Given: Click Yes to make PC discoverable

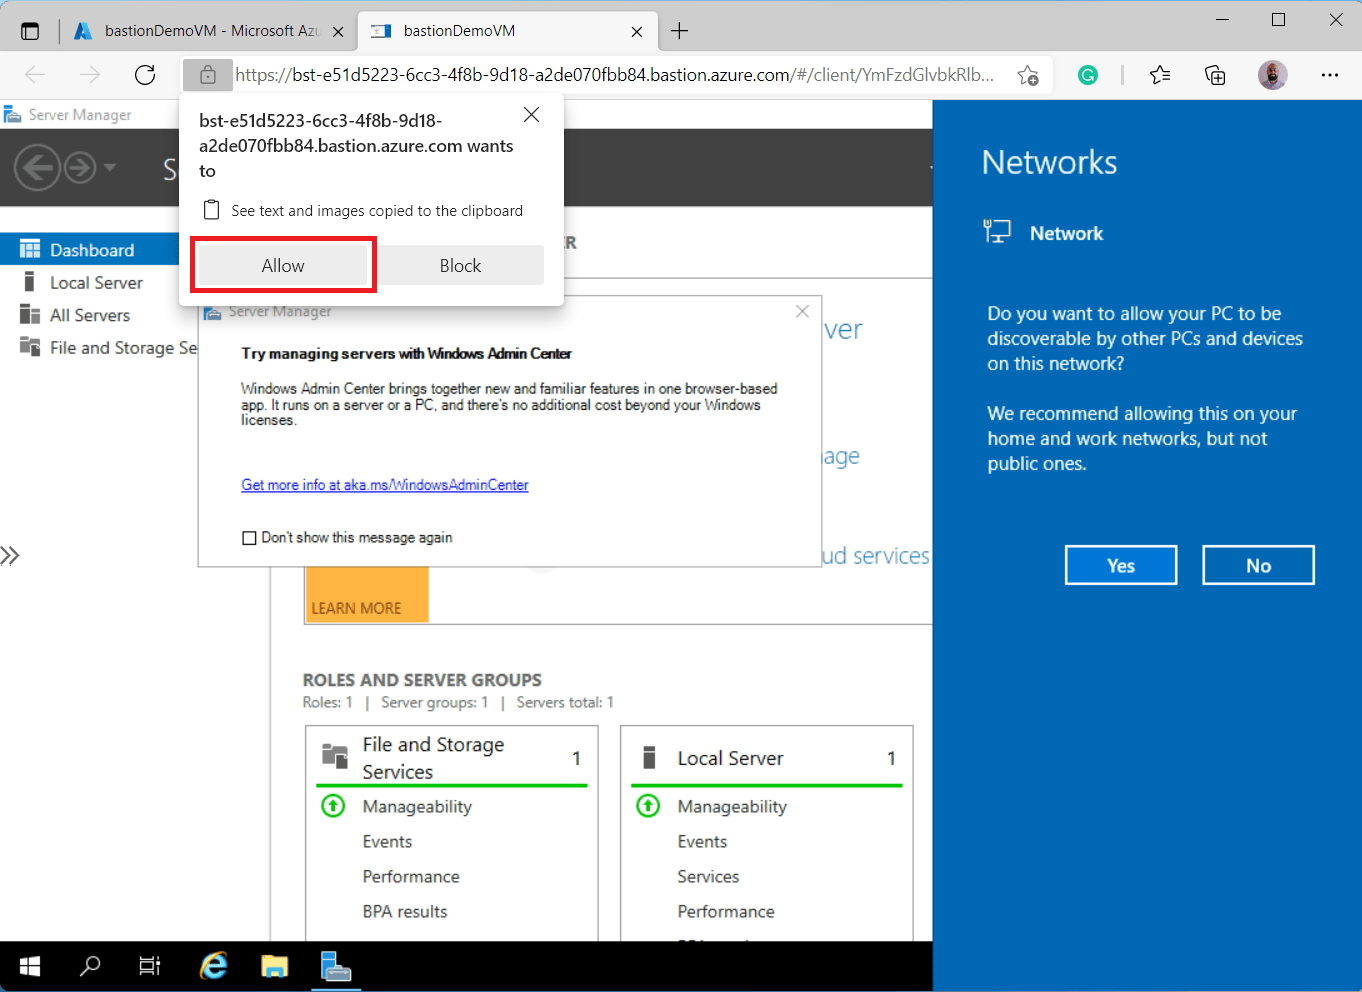Looking at the screenshot, I should click(1120, 565).
